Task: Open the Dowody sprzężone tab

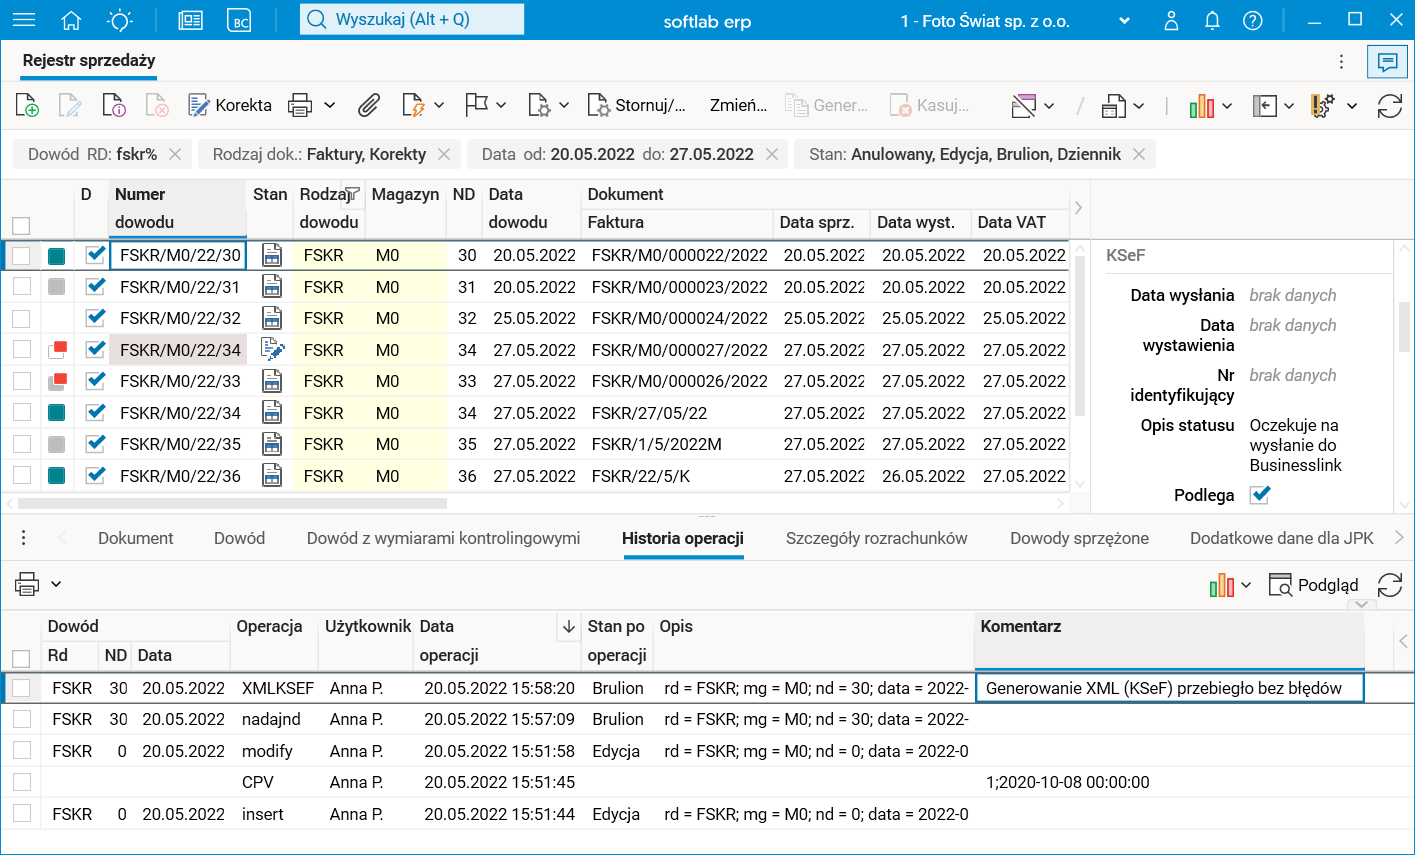Action: click(1079, 538)
